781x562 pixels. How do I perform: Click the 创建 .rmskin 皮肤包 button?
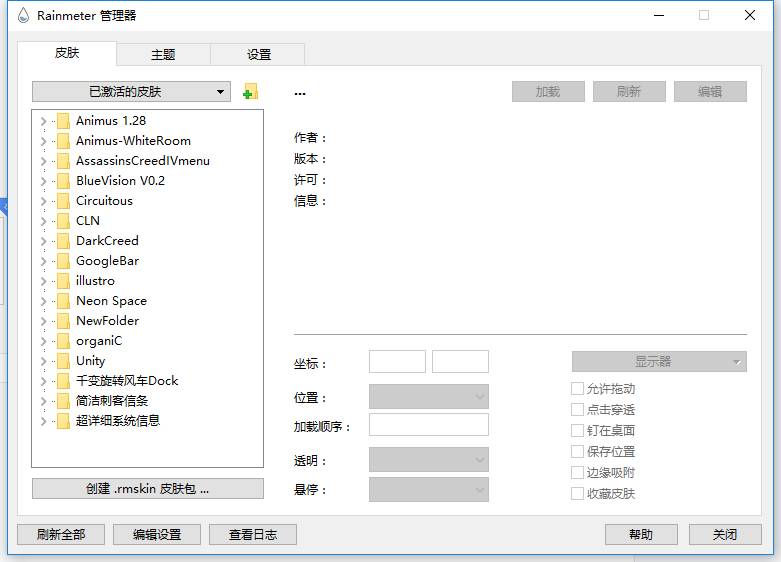pyautogui.click(x=148, y=489)
